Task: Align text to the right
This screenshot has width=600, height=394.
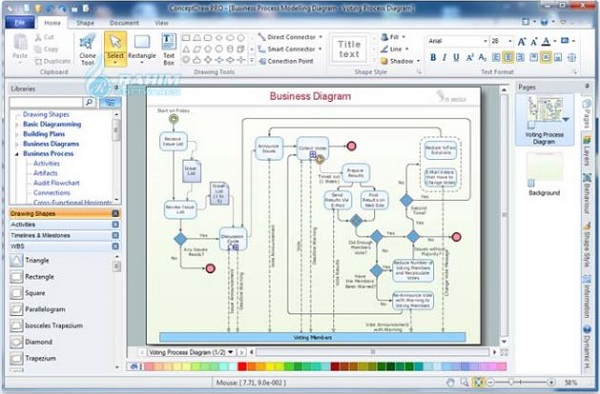Action: [520, 57]
